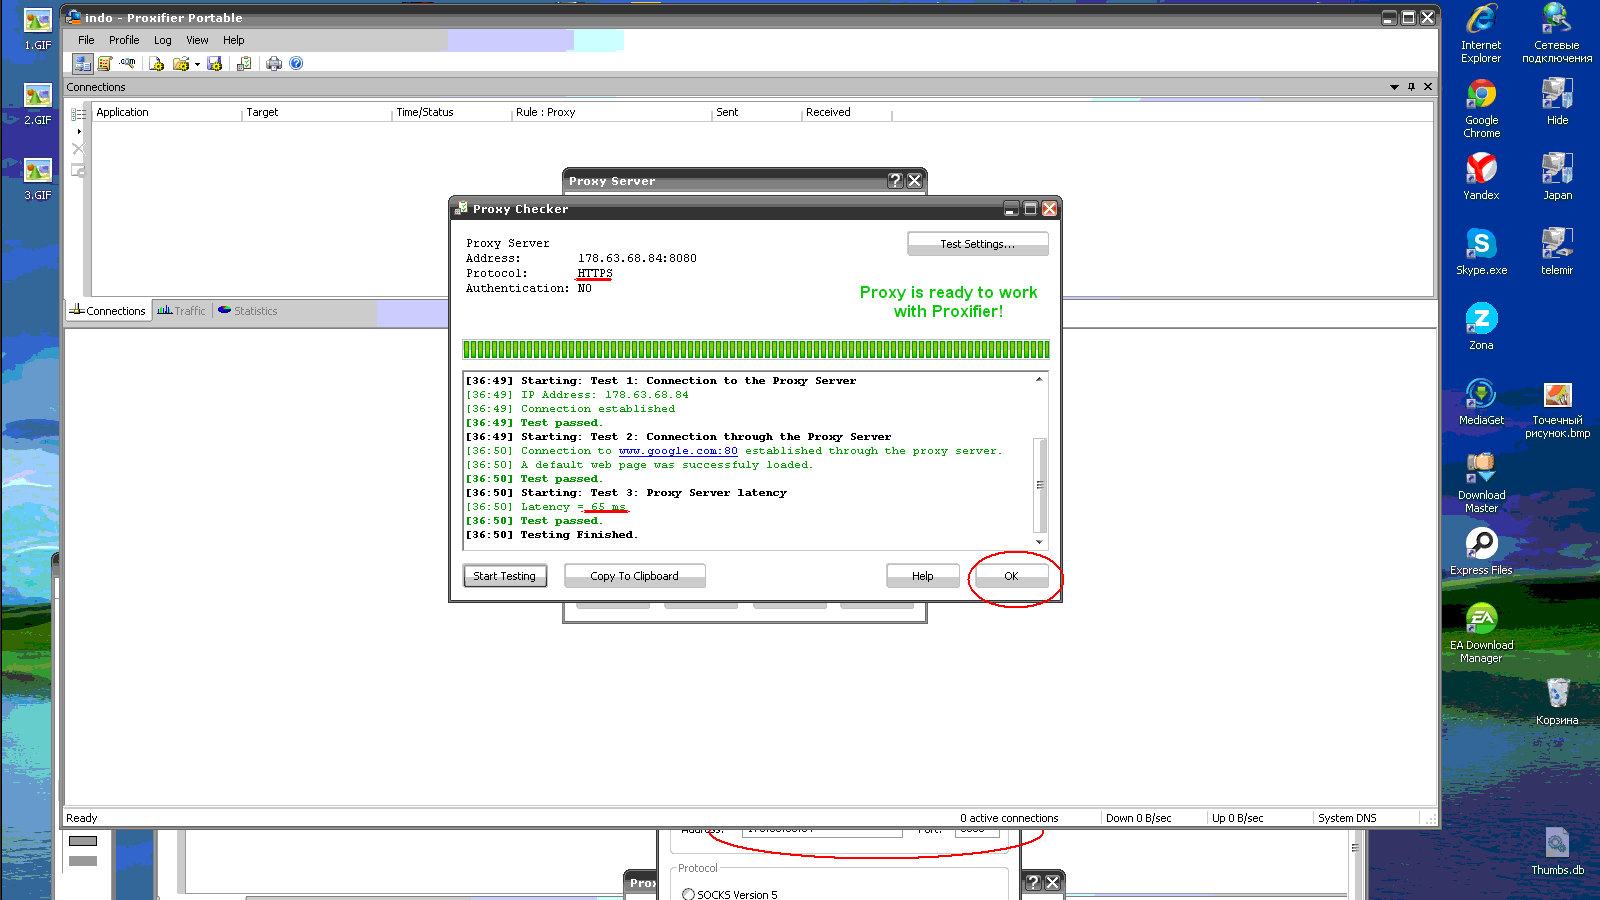Screen dimensions: 1600x900
Task: Open the Internet Explorer desktop icon
Action: (x=1481, y=33)
